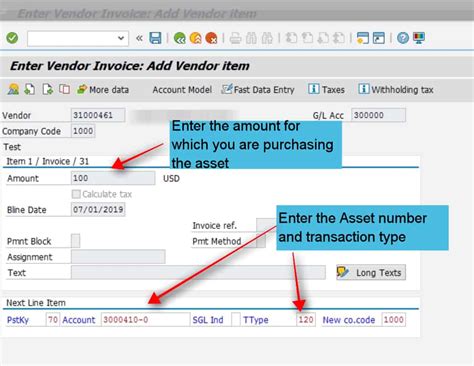Click the TType field showing 120
Viewport: 474px width, 366px height.
coord(306,320)
